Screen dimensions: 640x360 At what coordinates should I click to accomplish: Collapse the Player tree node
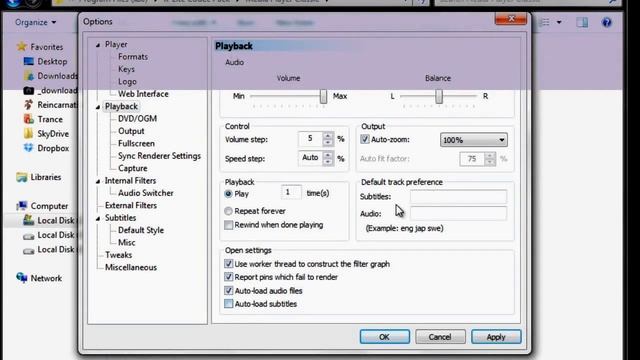click(x=98, y=45)
